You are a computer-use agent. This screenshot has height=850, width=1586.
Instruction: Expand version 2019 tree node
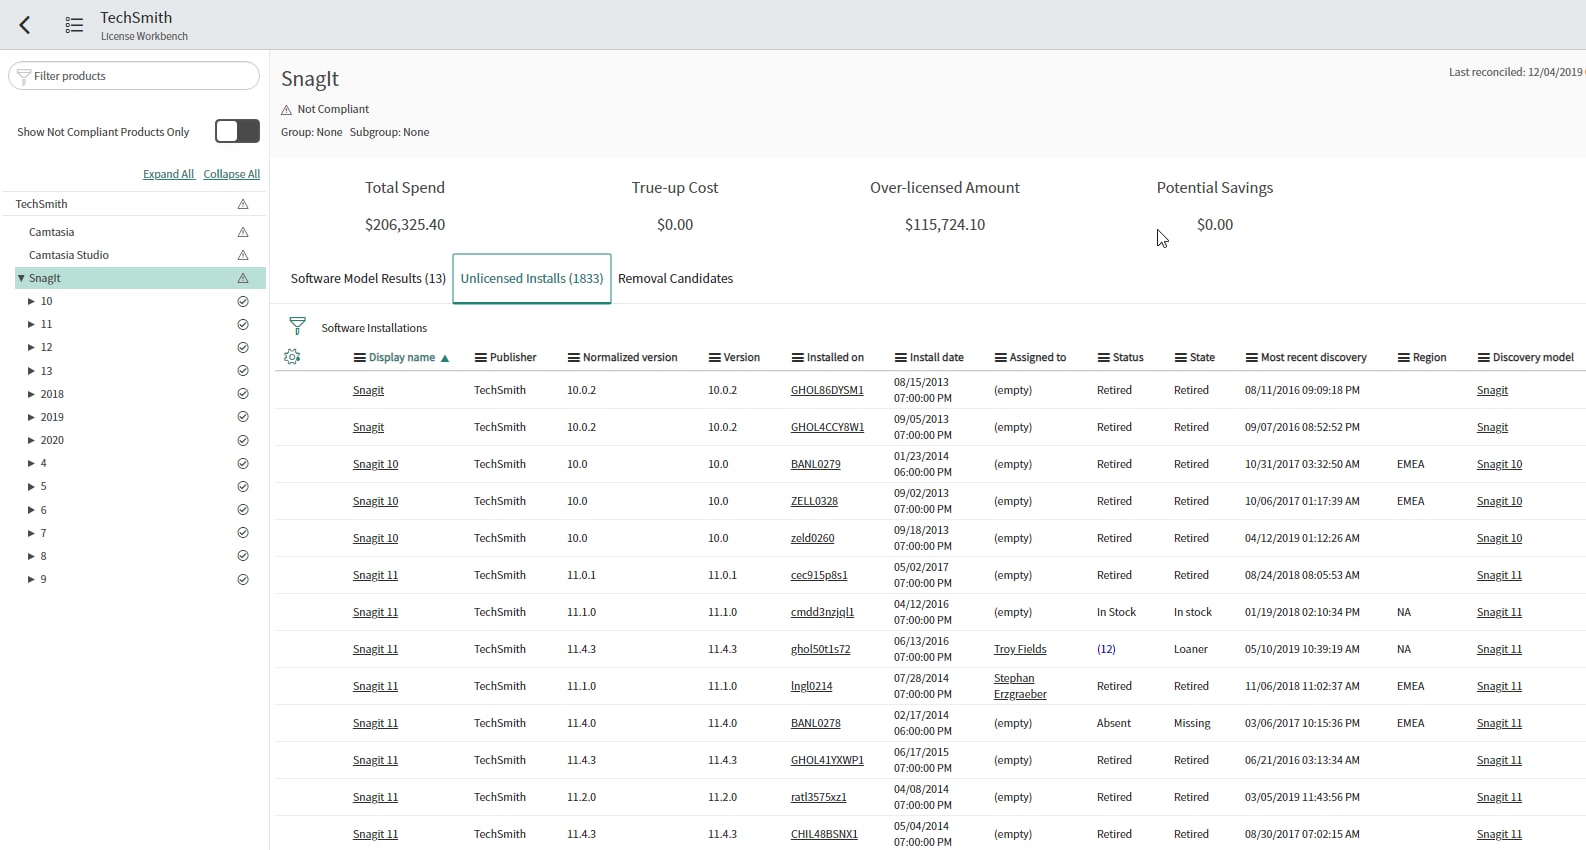(31, 417)
